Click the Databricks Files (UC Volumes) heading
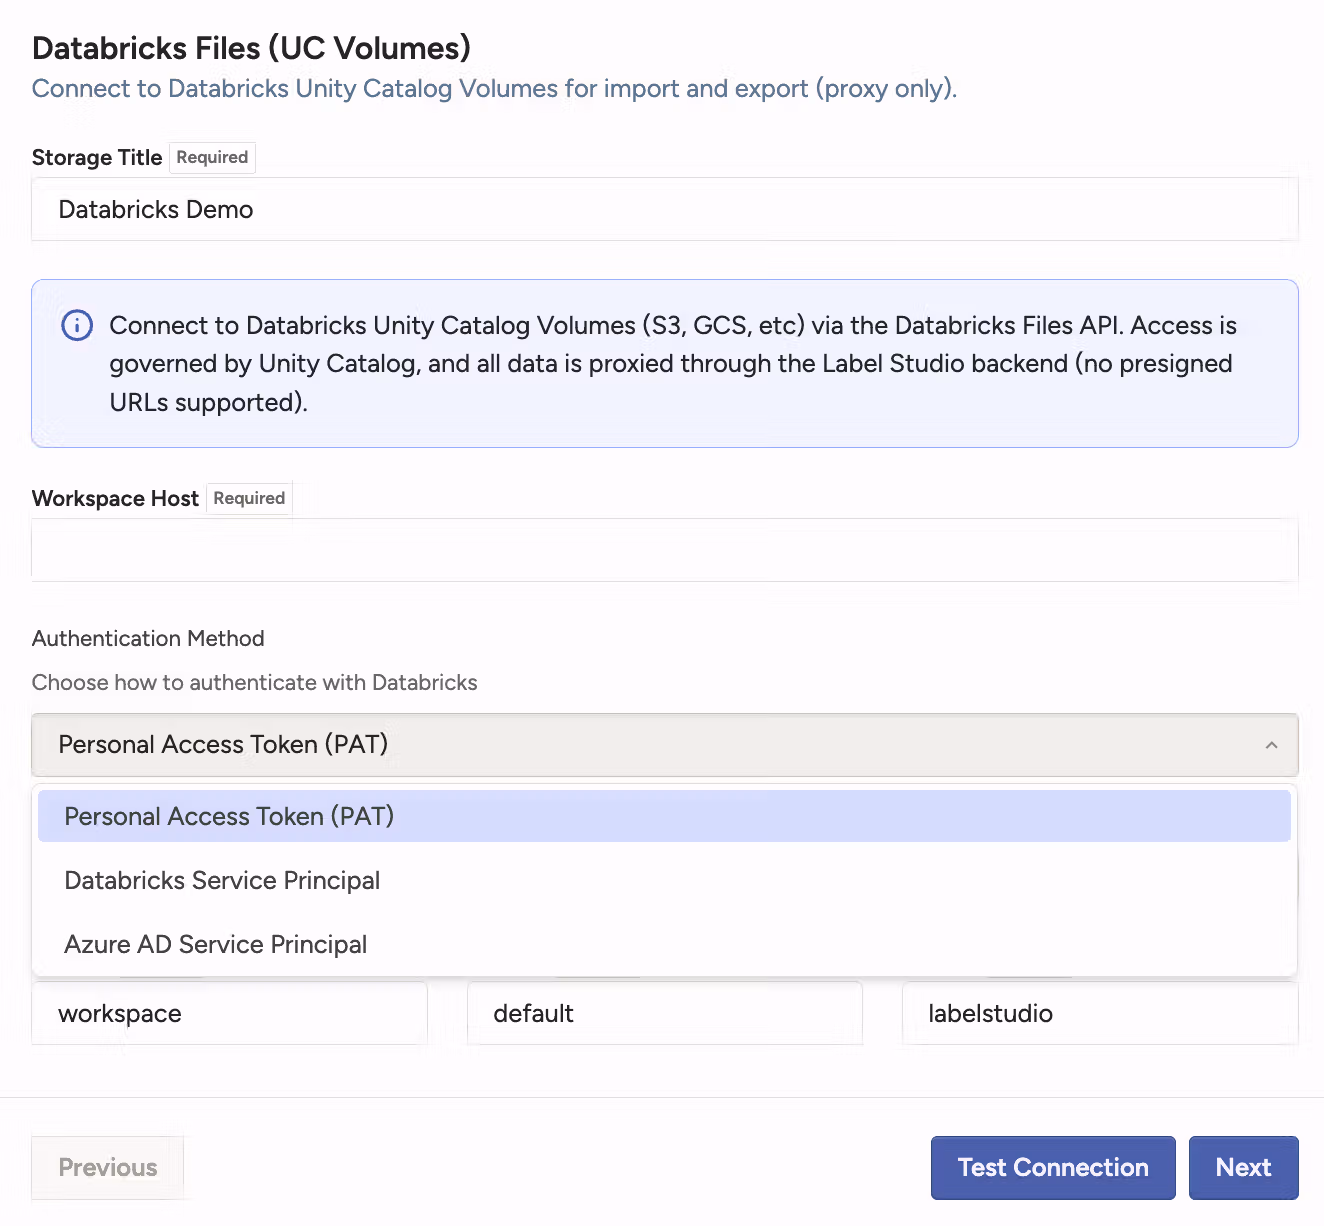1324x1226 pixels. tap(251, 48)
